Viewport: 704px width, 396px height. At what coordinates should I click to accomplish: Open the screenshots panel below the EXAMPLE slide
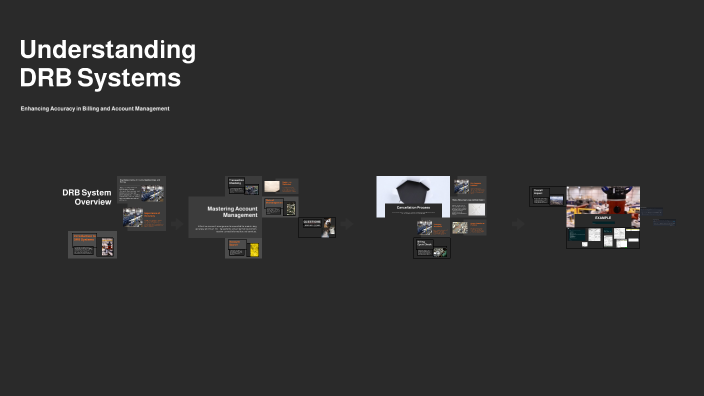coord(603,238)
